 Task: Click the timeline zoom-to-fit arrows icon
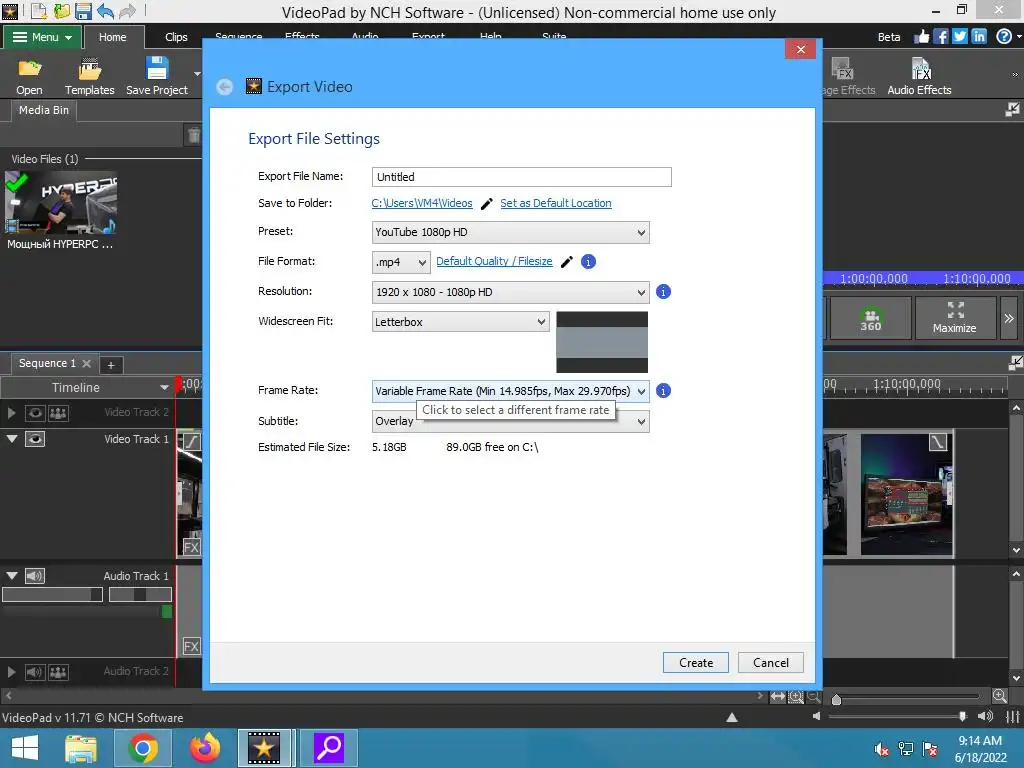777,697
